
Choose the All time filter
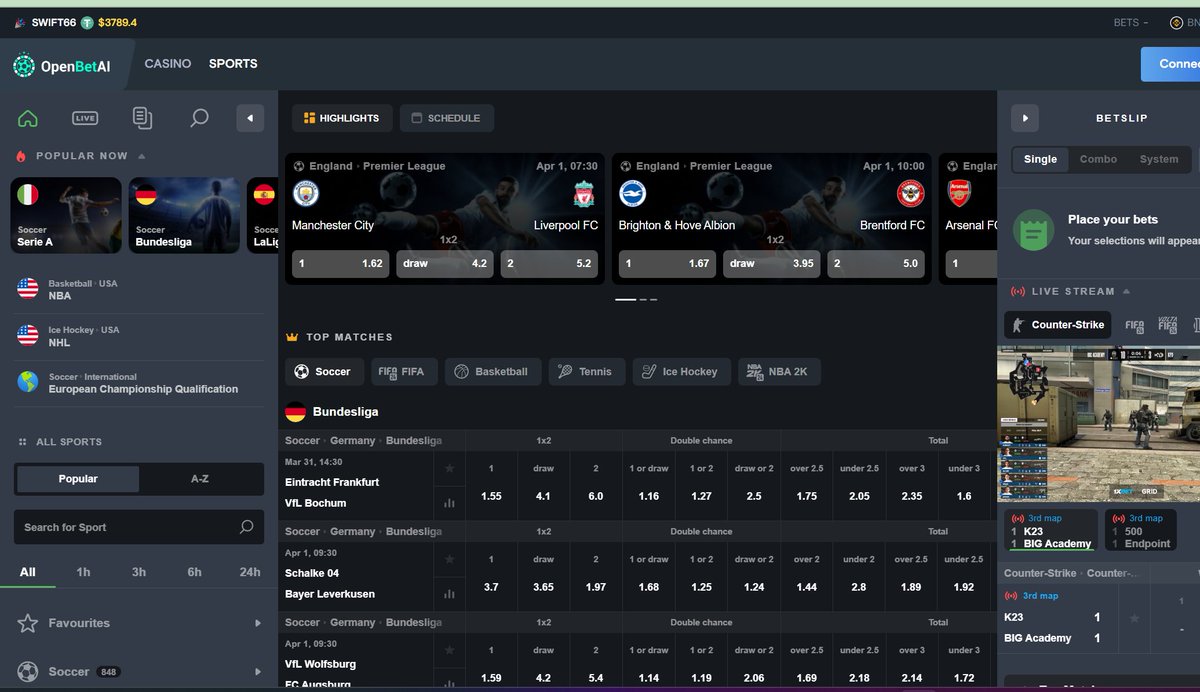[x=28, y=572]
